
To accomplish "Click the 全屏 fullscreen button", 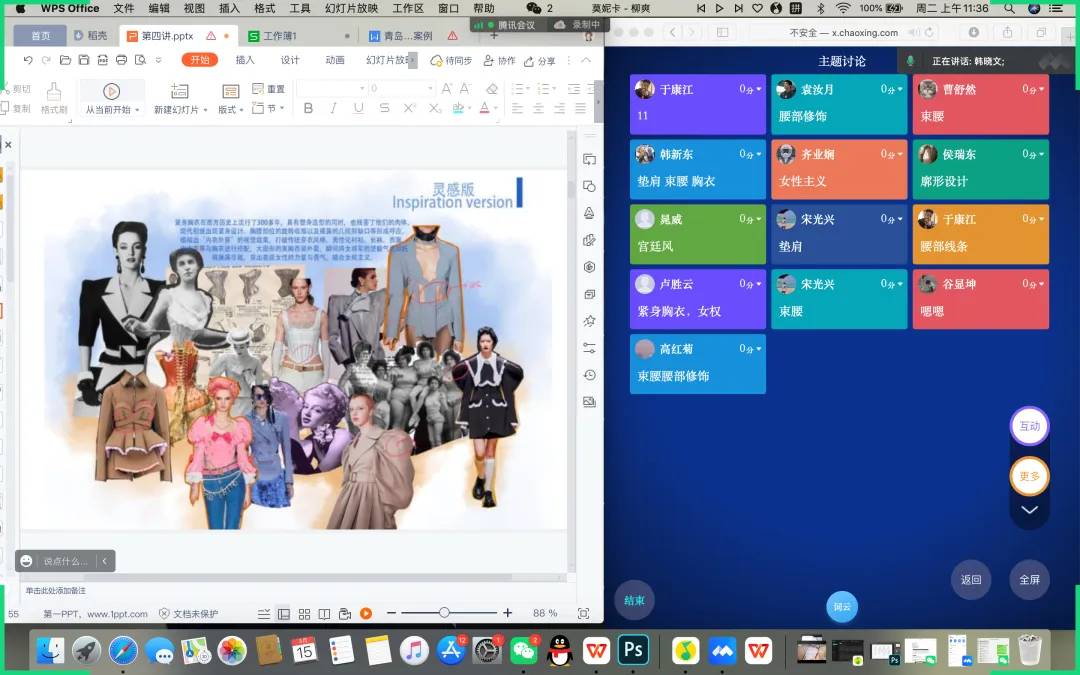I will (x=1030, y=580).
